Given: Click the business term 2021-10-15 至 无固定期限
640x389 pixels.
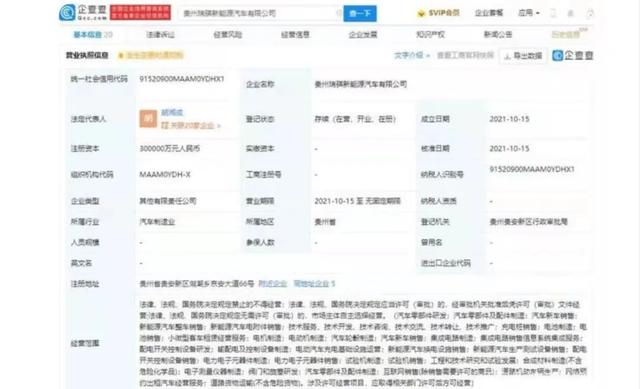Looking at the screenshot, I should click(358, 201).
